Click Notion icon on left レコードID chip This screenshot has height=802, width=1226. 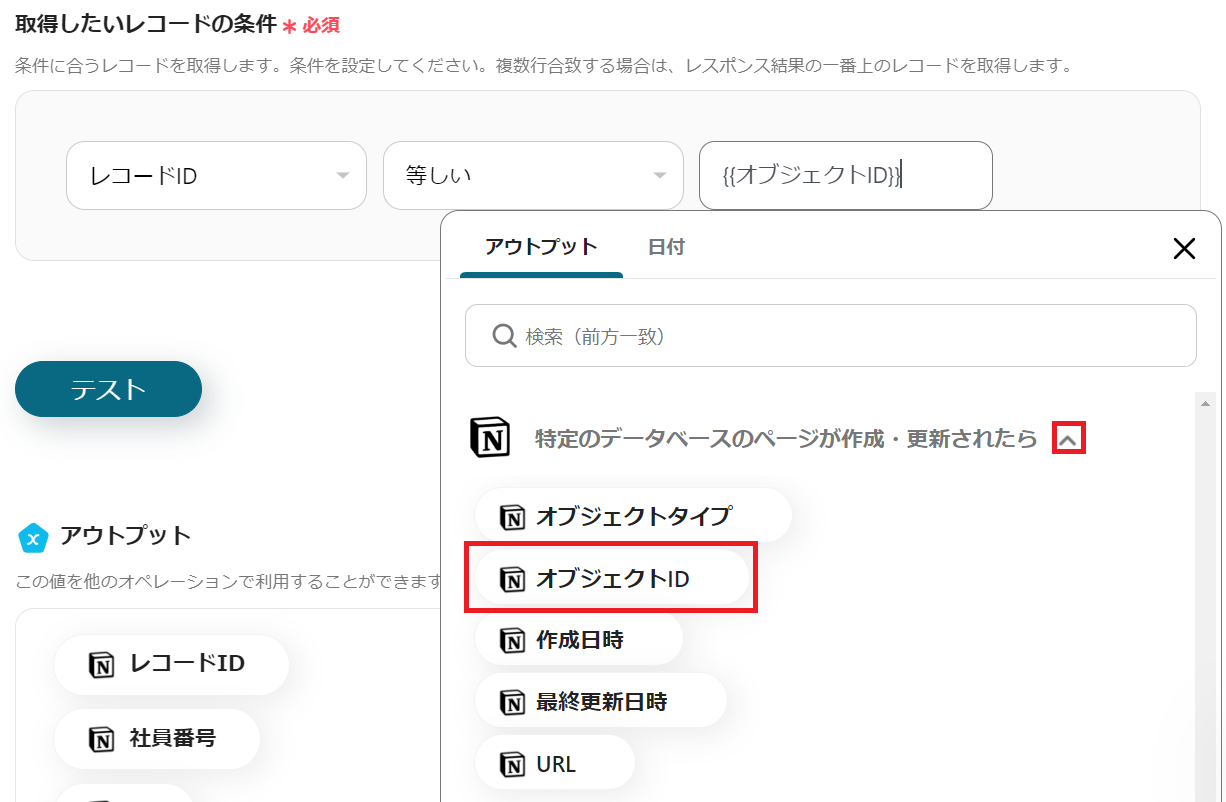pyautogui.click(x=101, y=664)
